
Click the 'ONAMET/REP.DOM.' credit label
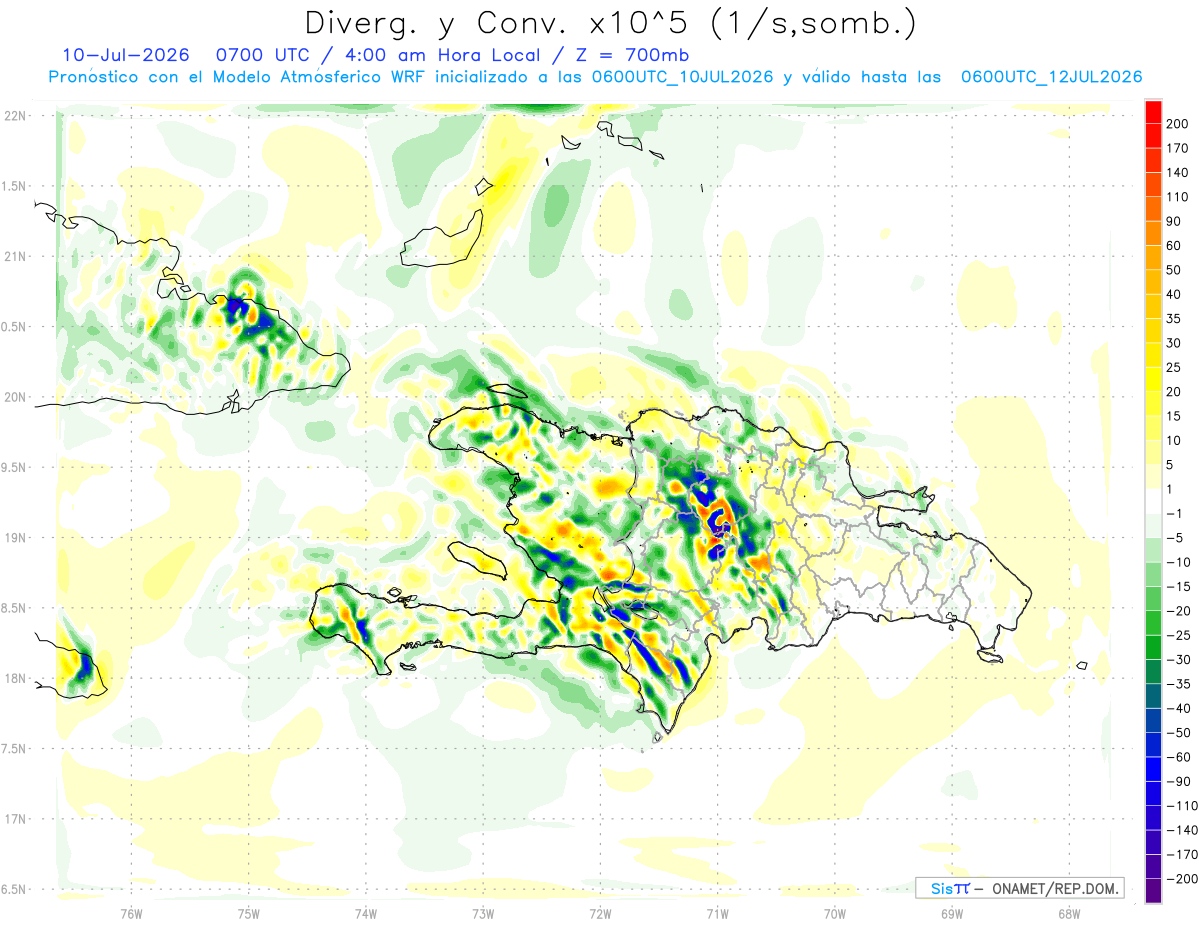[1054, 889]
